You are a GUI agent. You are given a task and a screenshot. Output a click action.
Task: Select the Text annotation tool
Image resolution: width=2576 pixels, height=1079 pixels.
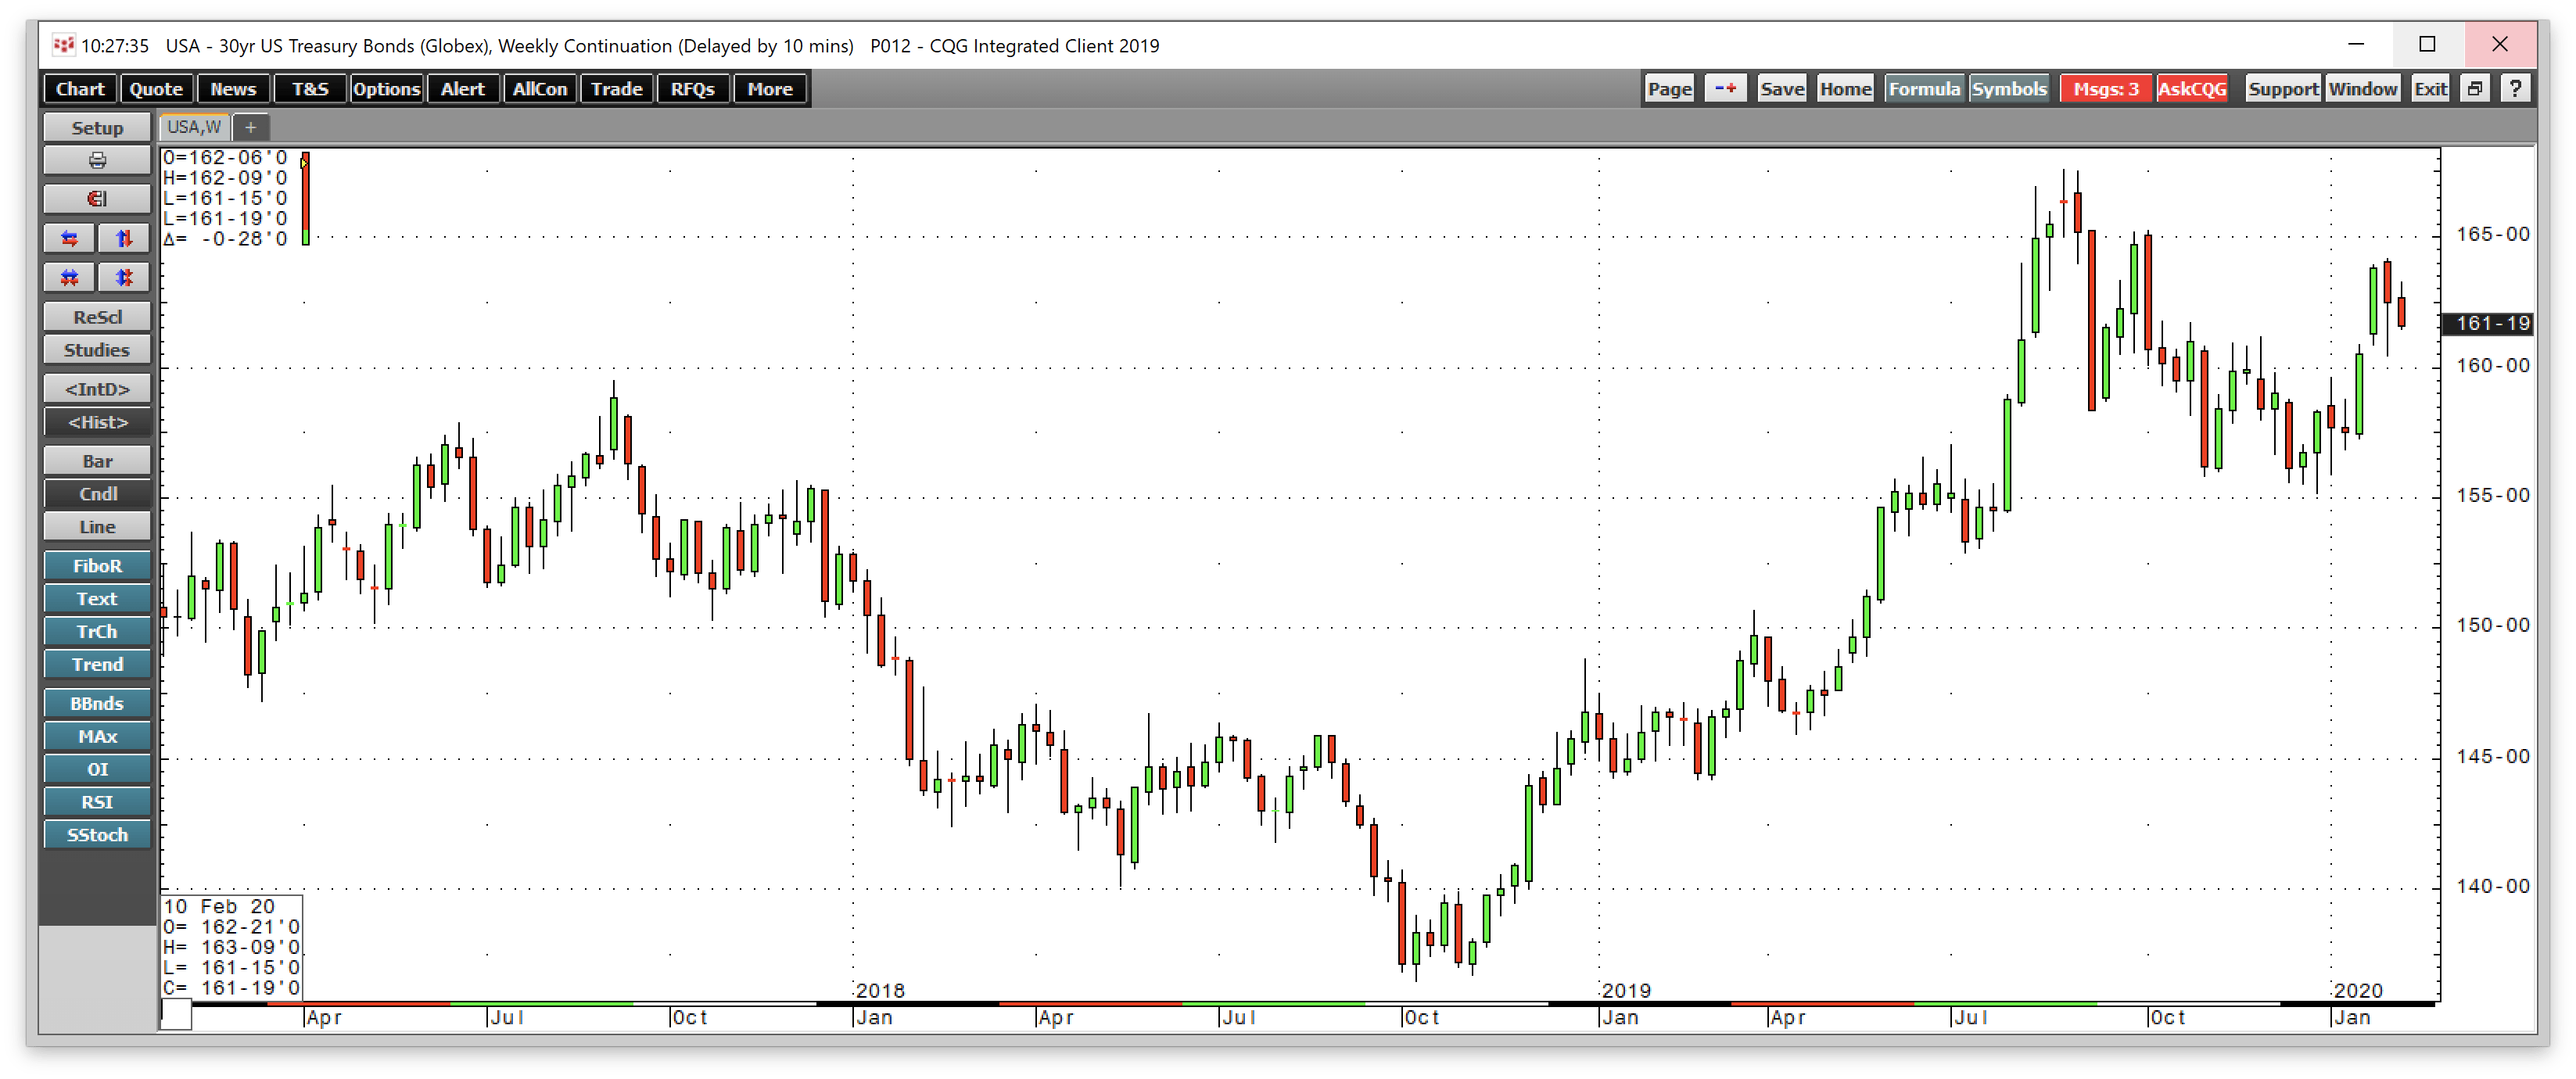97,598
